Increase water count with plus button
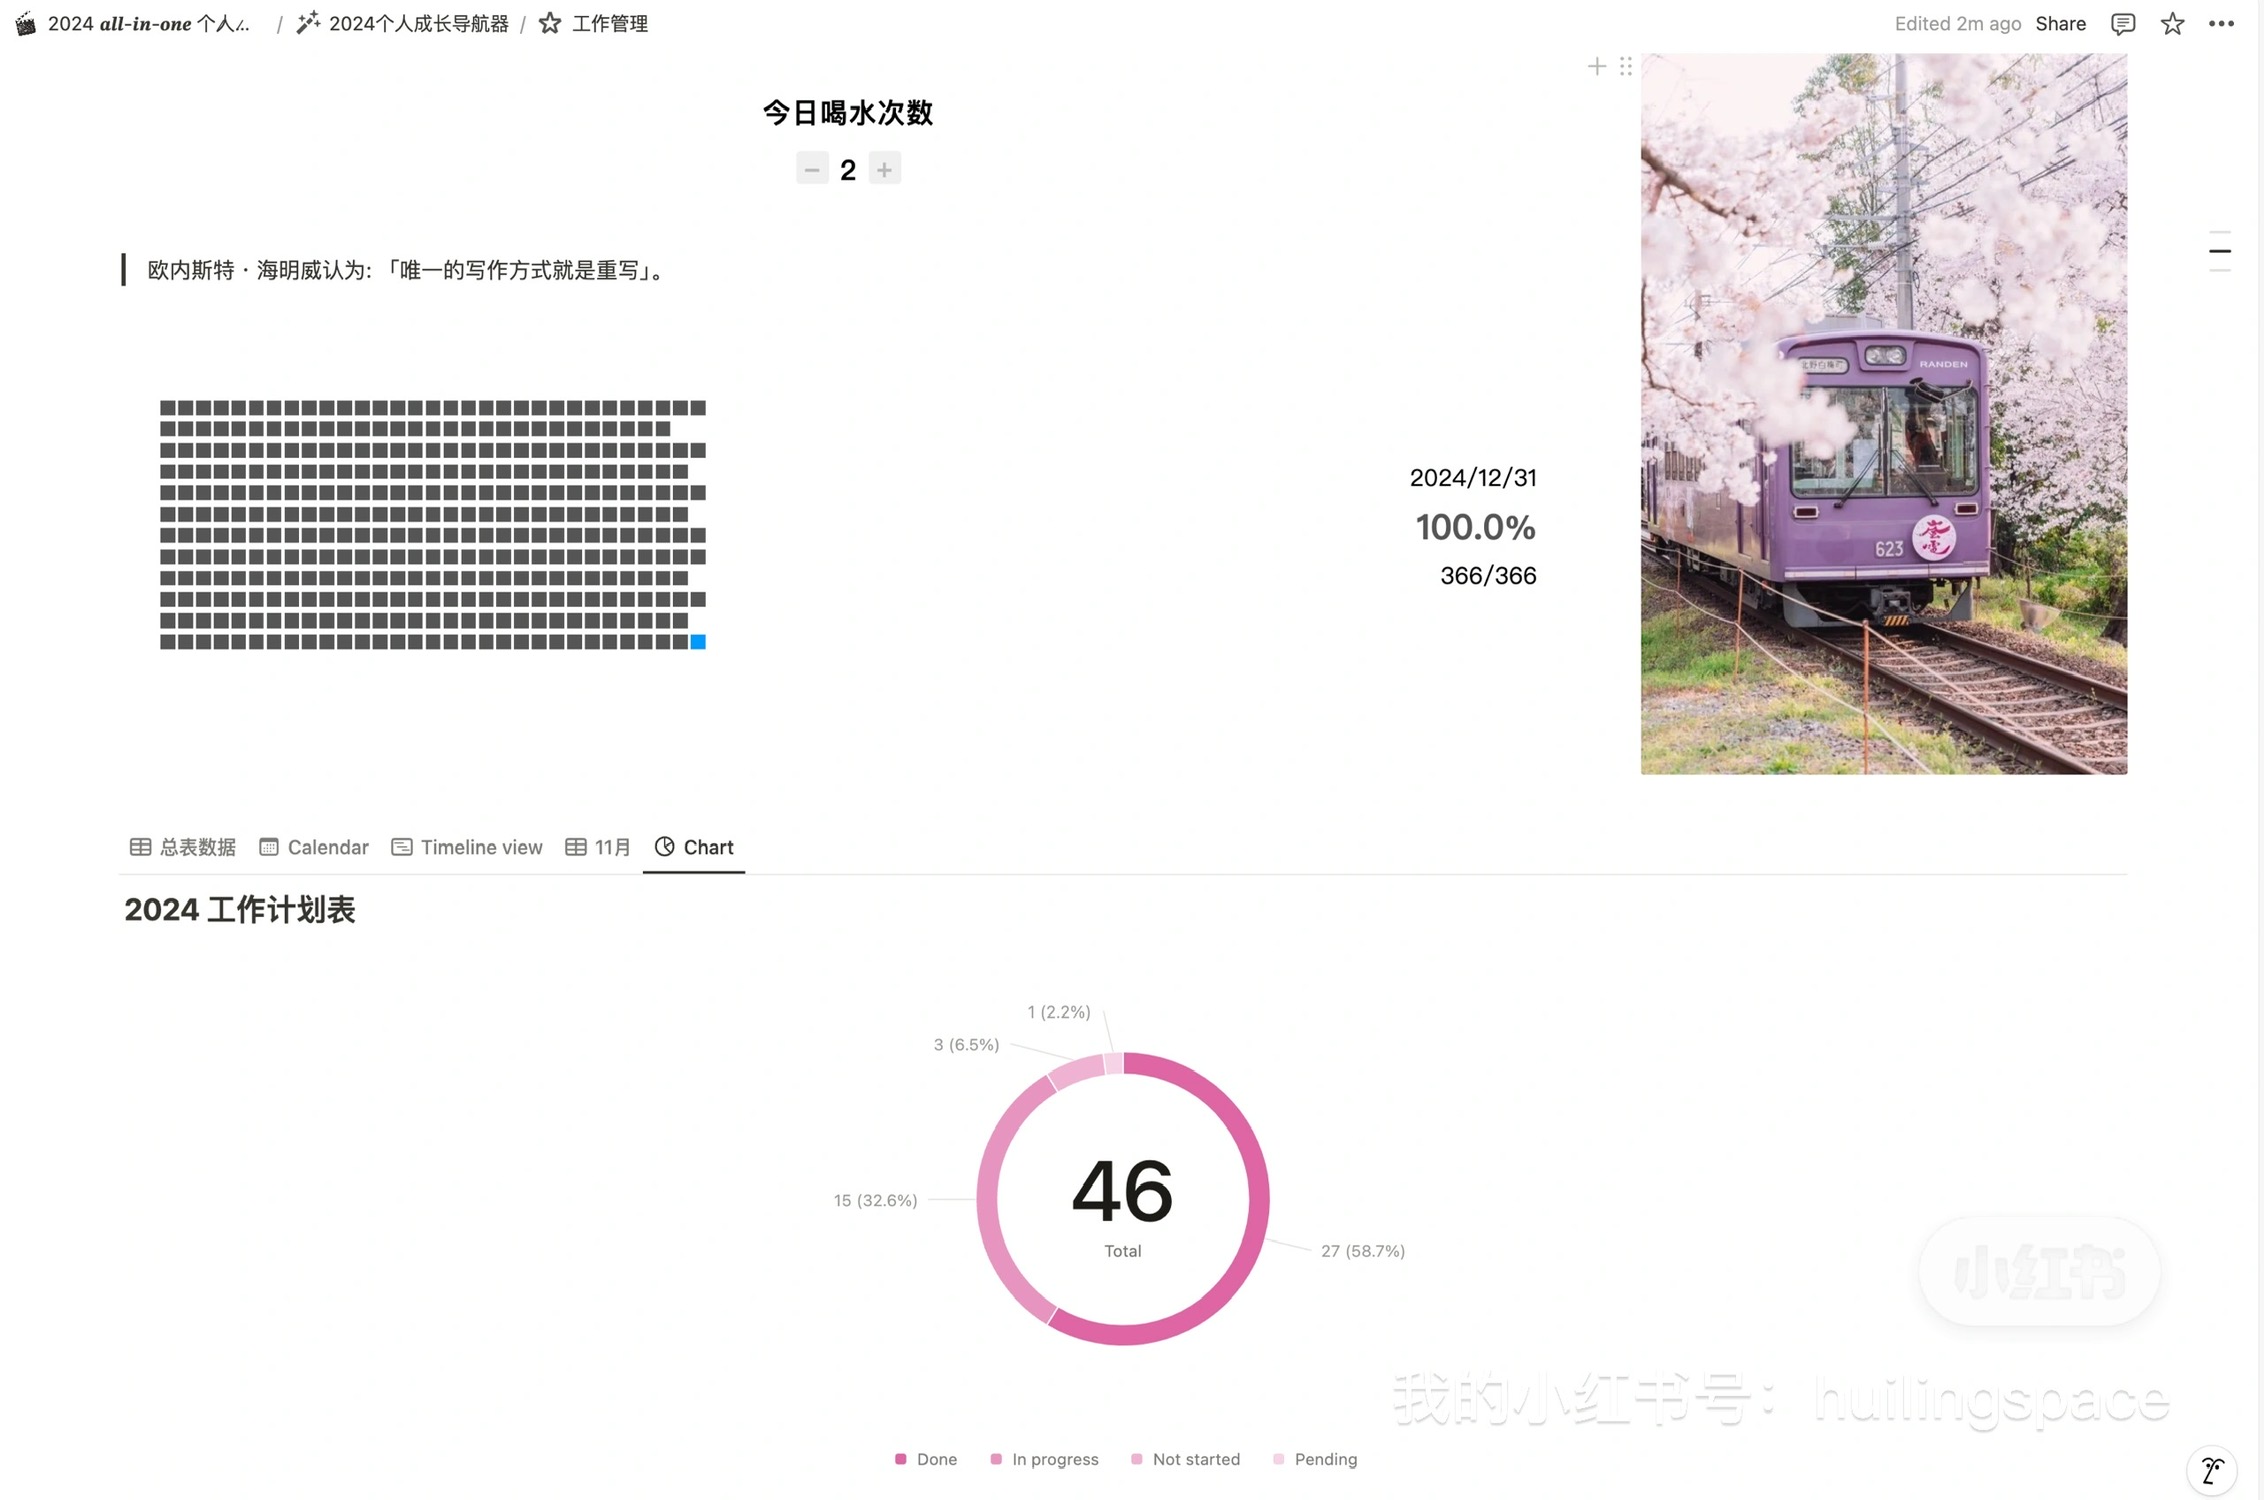 click(x=884, y=169)
